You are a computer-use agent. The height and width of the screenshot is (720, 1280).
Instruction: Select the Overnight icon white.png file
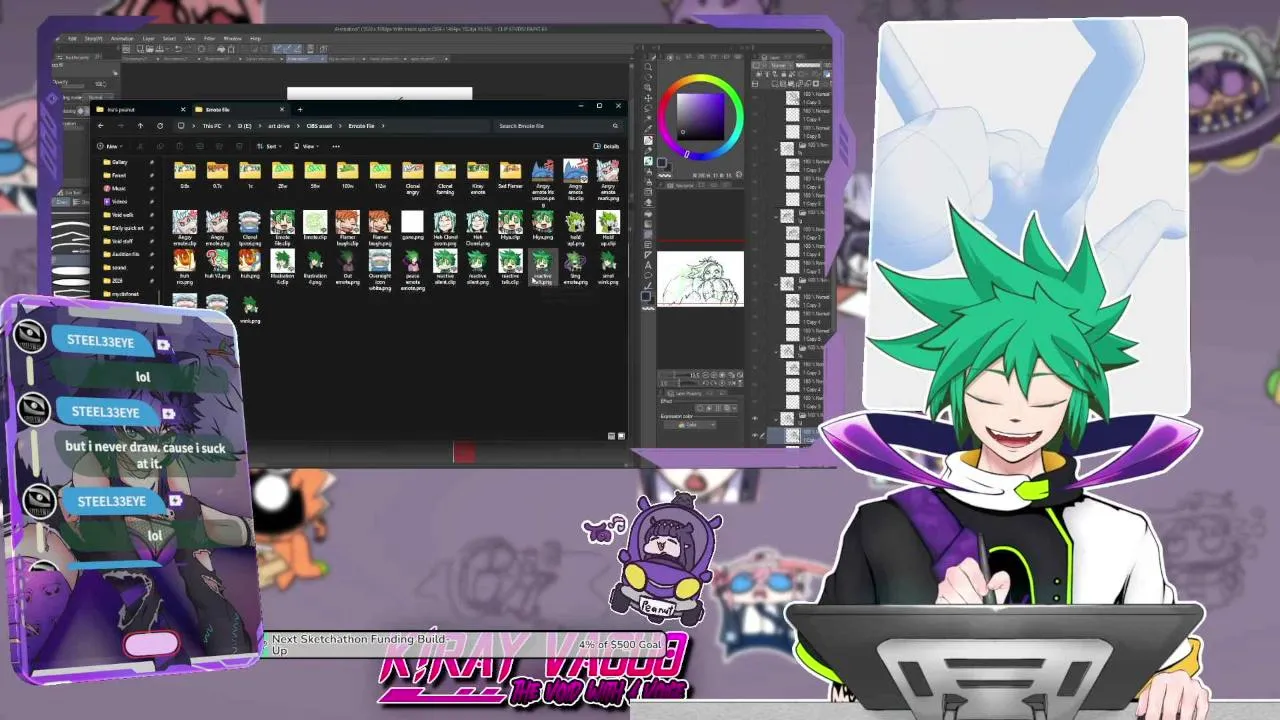coord(380,270)
